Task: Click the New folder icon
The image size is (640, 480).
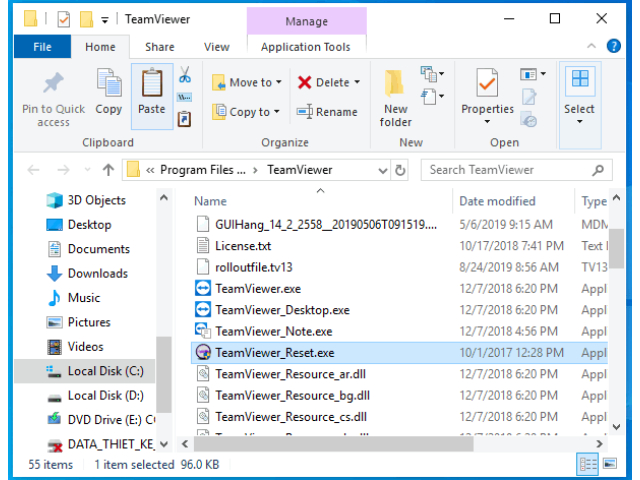Action: 394,83
